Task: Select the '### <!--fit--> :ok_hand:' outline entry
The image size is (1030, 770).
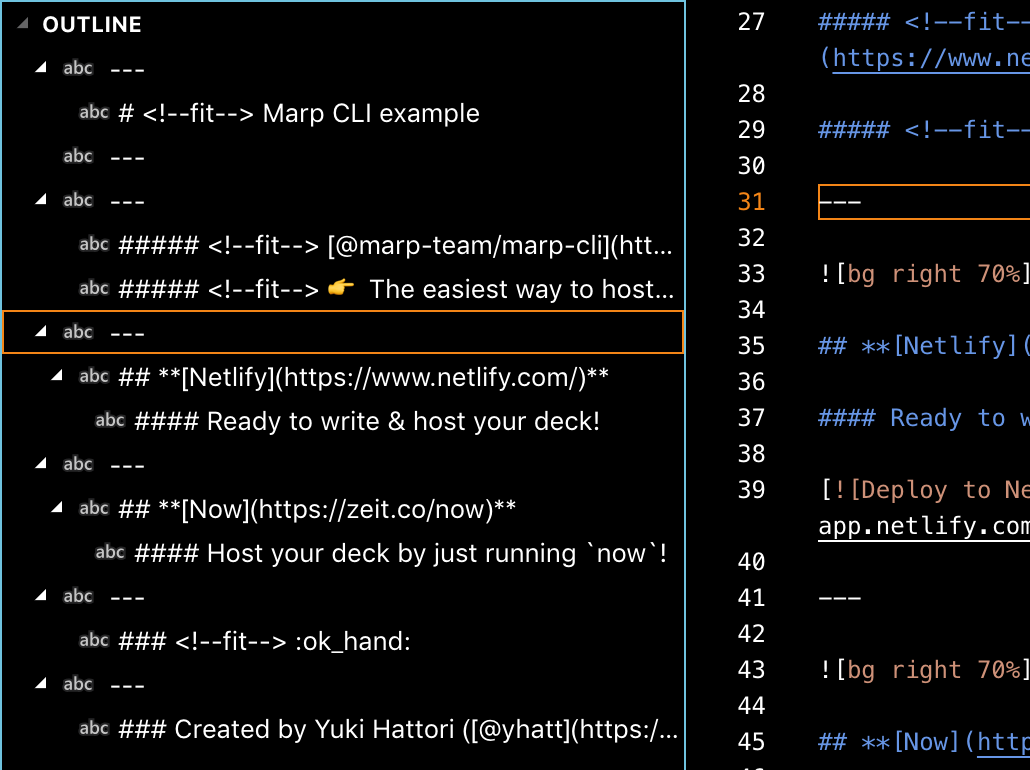Action: pyautogui.click(x=264, y=641)
